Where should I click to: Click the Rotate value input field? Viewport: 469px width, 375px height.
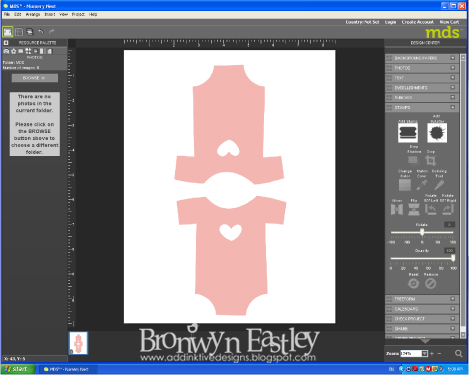tap(449, 225)
